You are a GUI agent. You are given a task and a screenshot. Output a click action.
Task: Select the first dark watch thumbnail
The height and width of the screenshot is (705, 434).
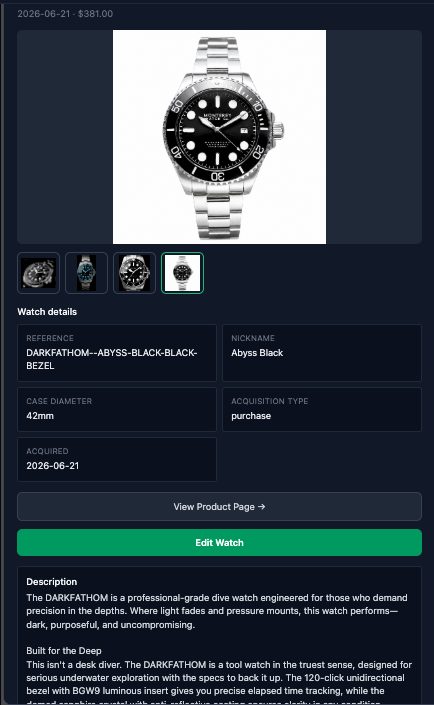click(38, 273)
